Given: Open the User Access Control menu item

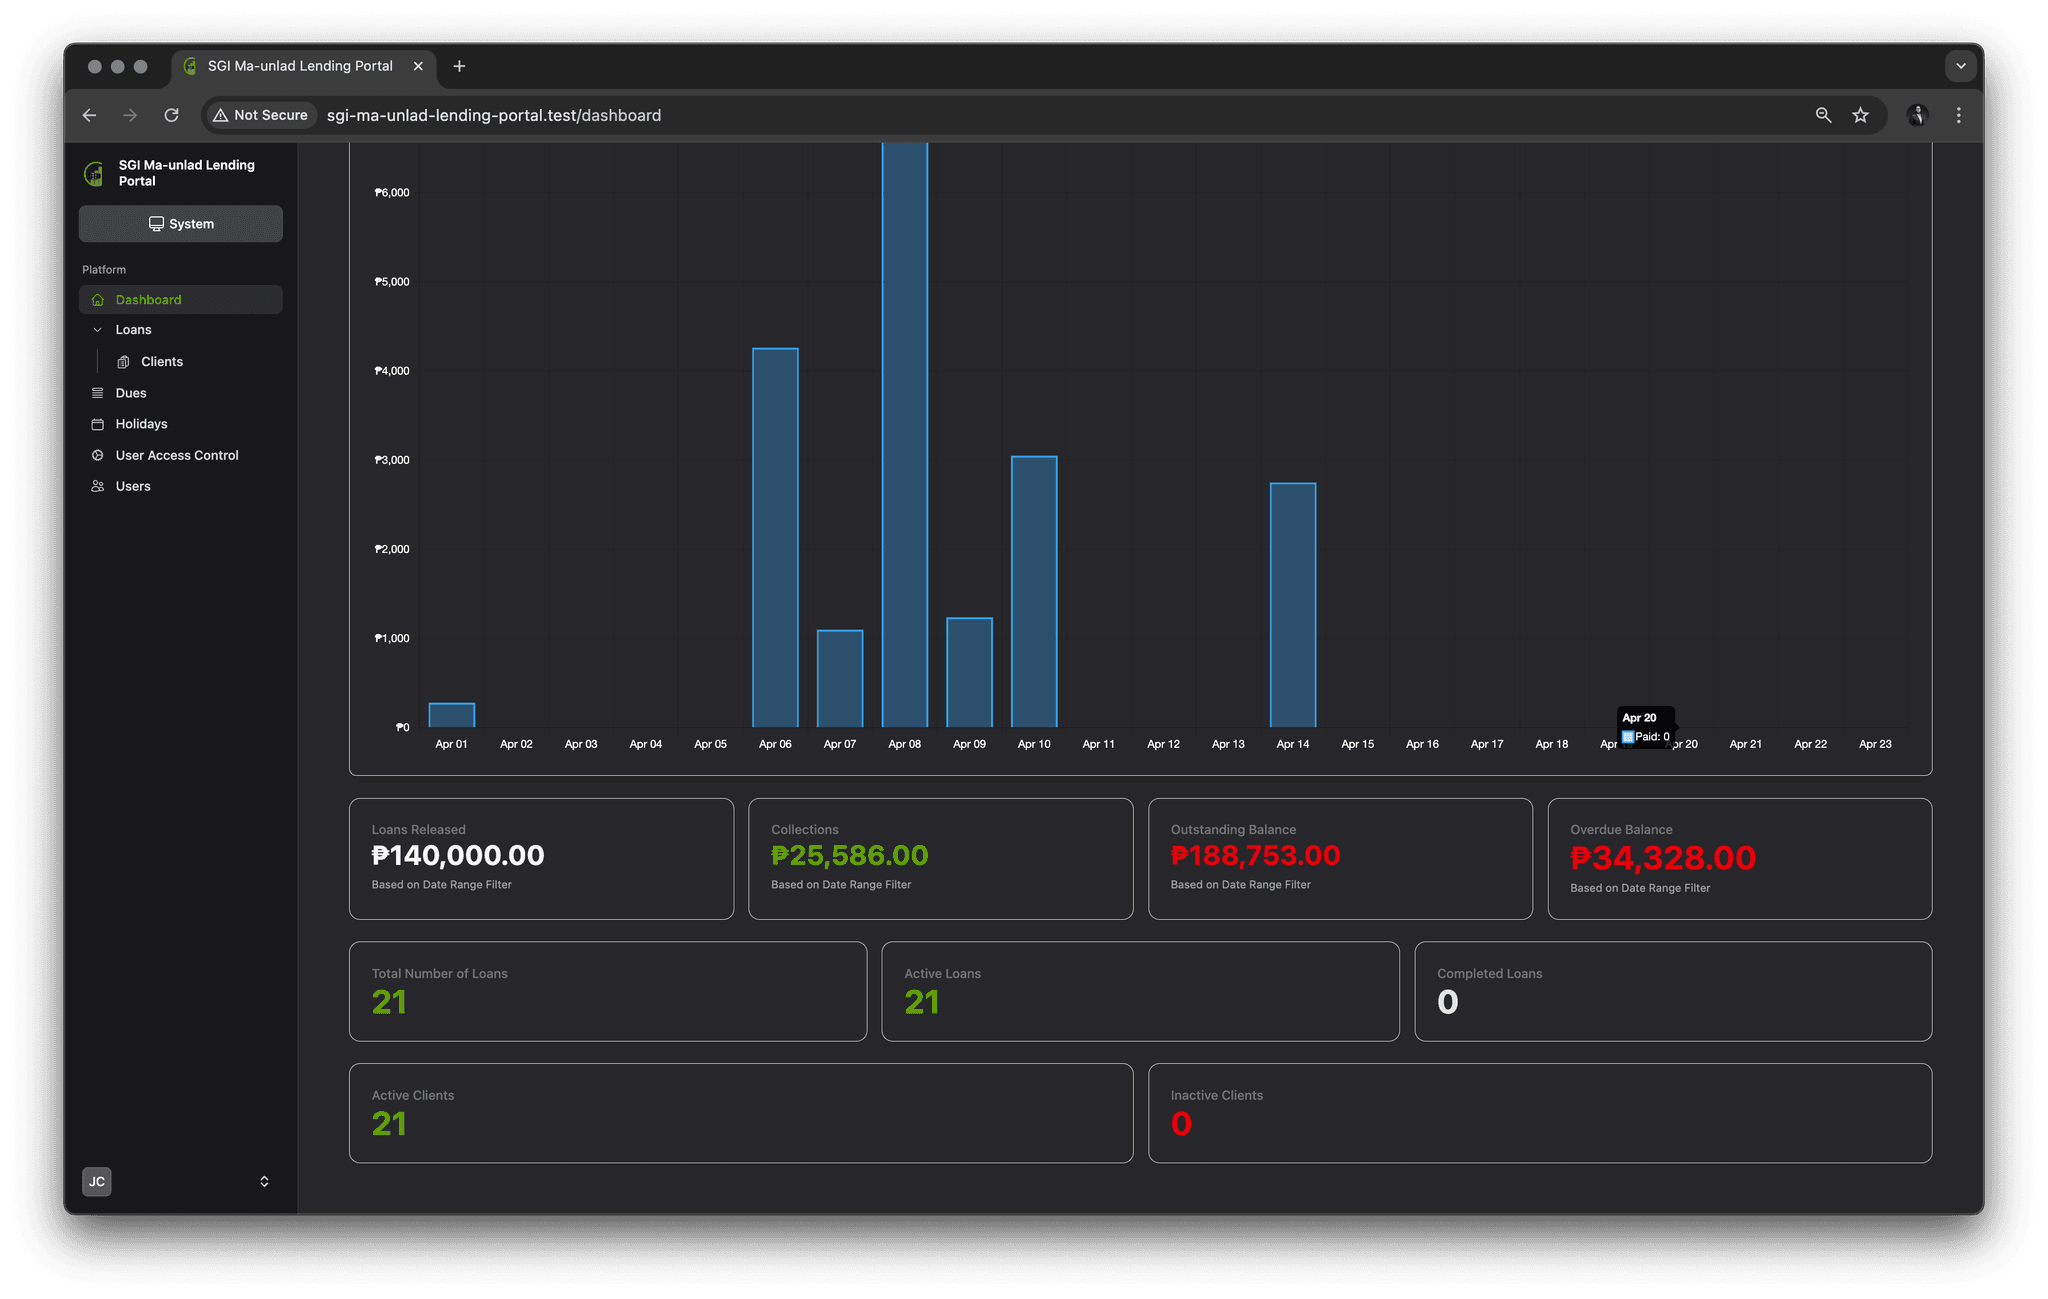Looking at the screenshot, I should [x=181, y=455].
